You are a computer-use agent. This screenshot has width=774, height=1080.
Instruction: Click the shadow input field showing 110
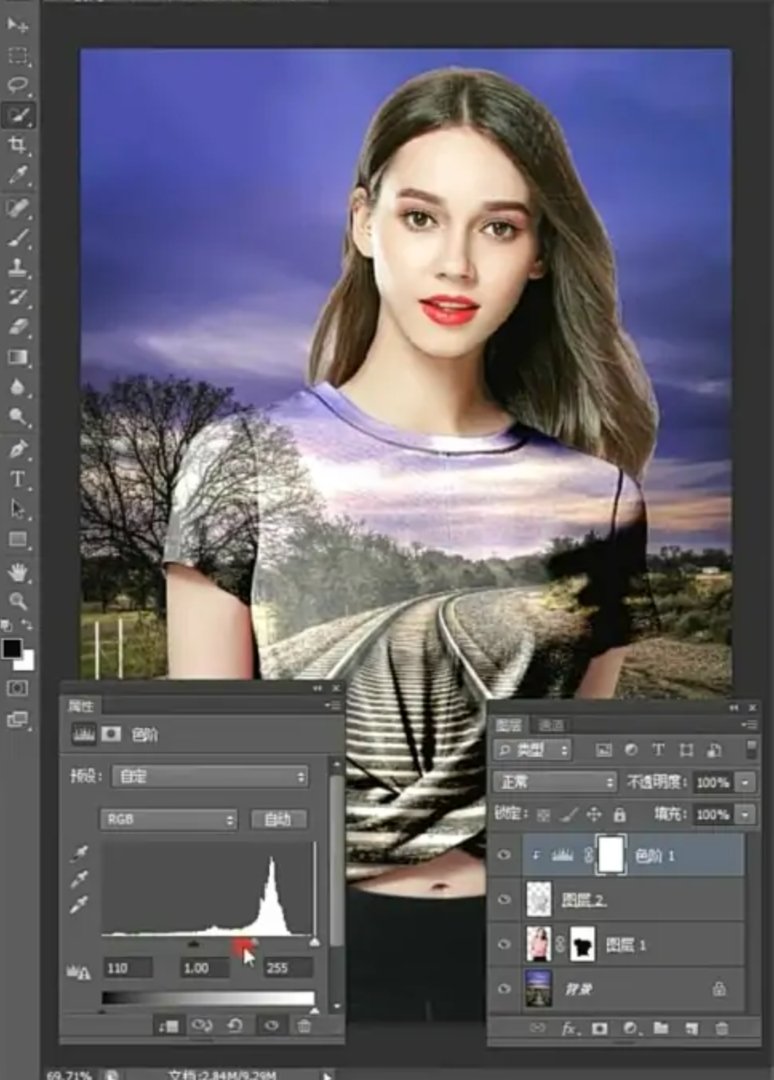pos(126,968)
